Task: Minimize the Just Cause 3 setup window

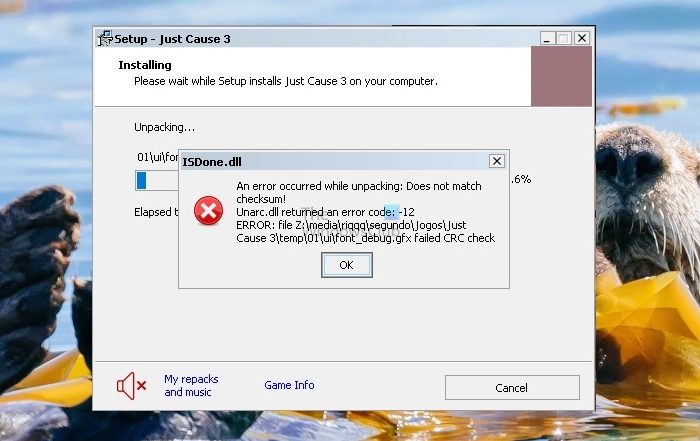Action: tap(547, 38)
